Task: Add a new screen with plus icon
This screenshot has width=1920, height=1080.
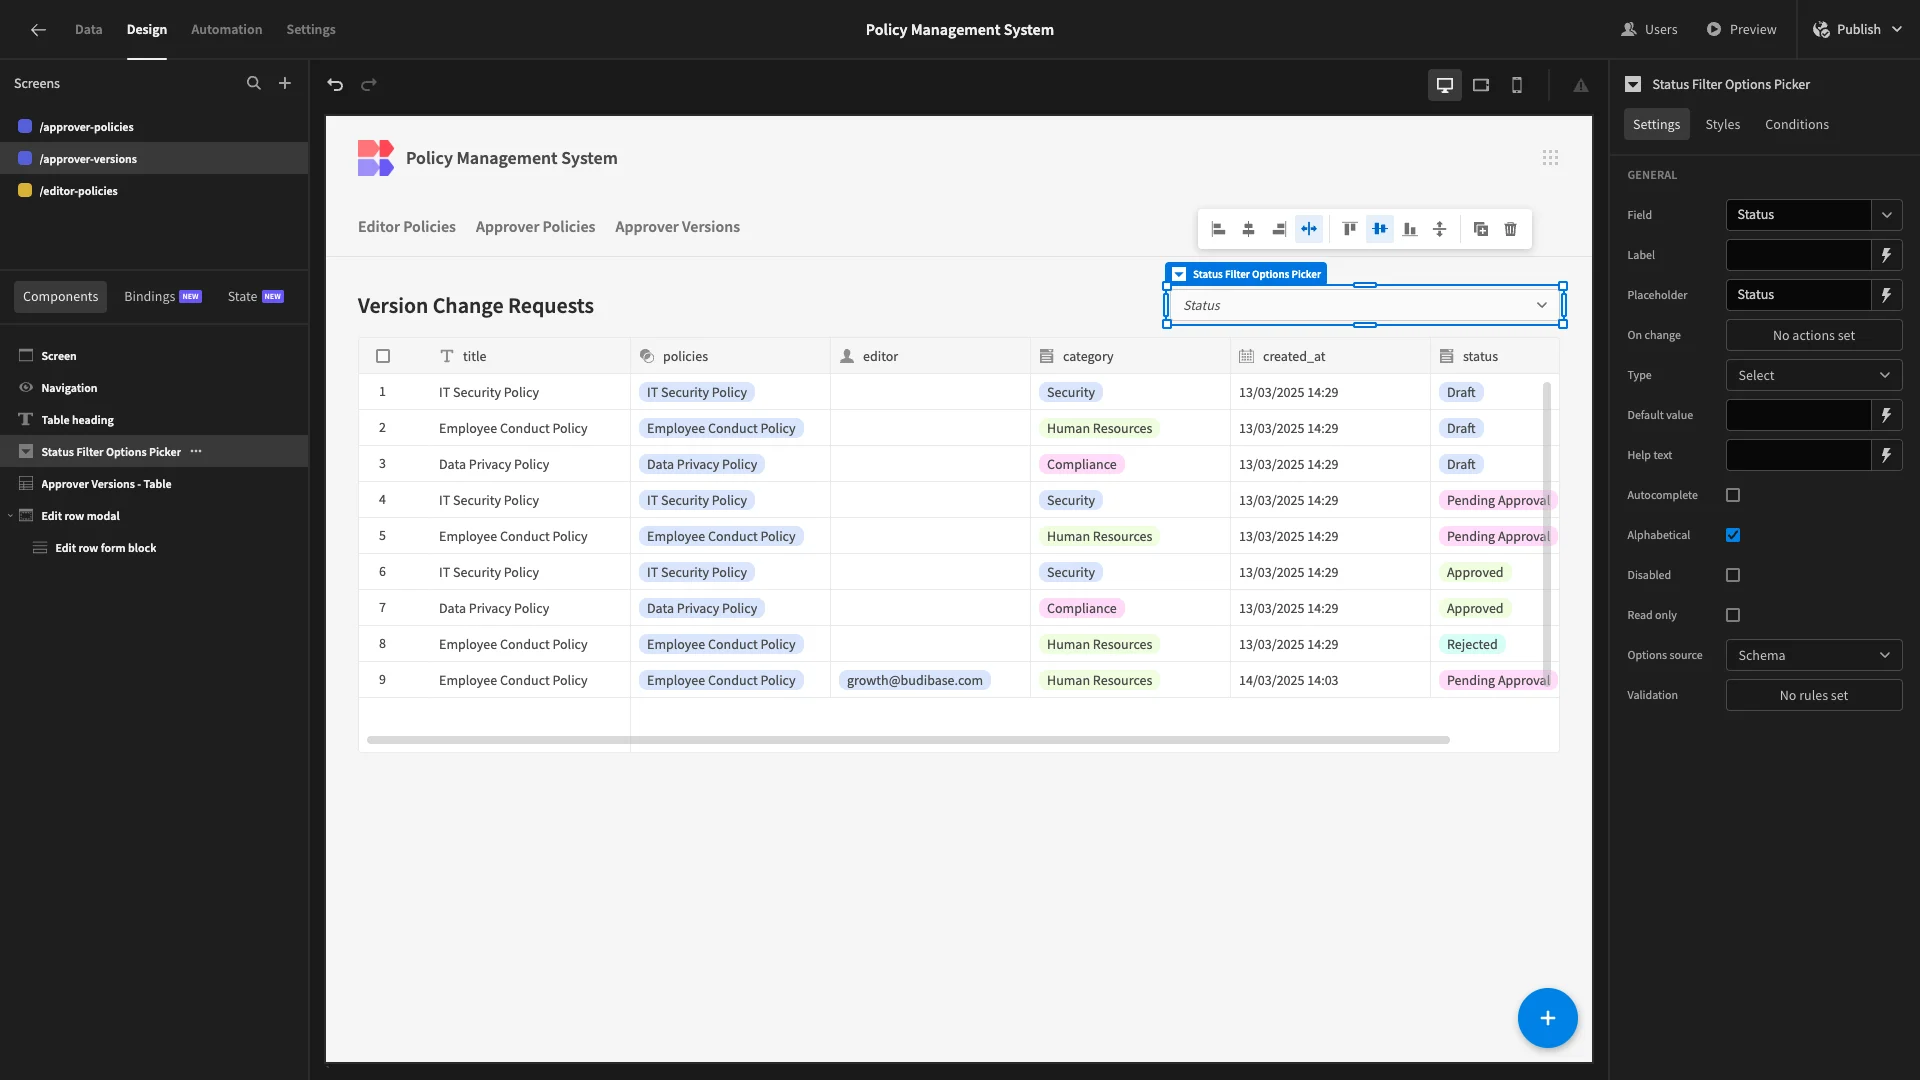Action: (x=285, y=84)
